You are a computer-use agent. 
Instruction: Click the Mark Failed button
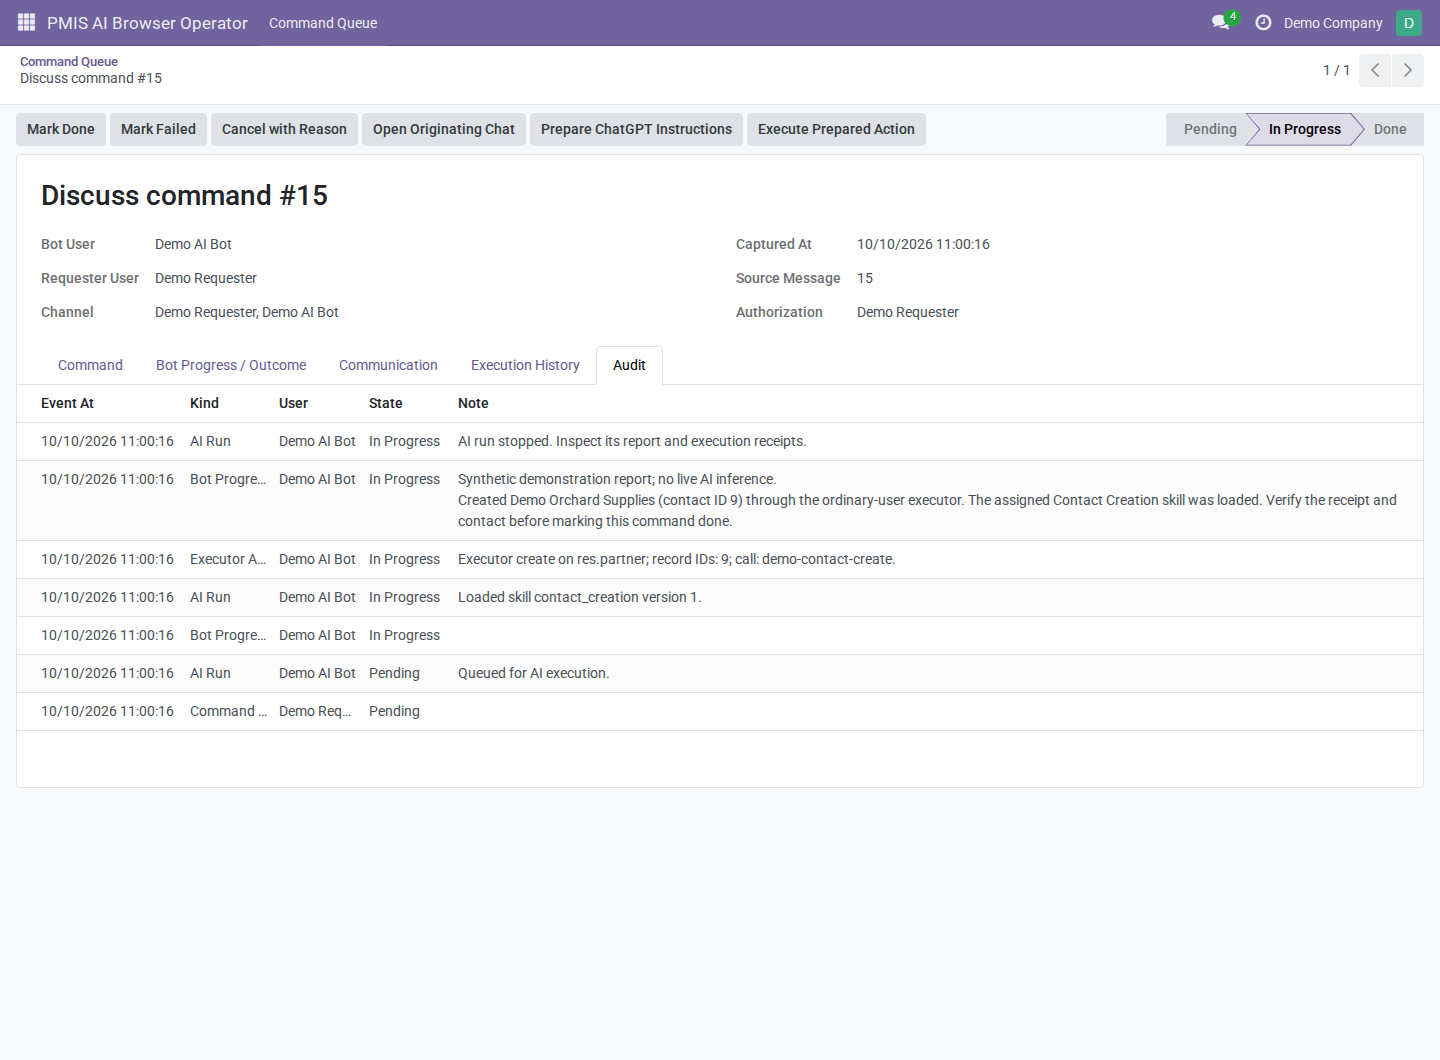[x=158, y=129]
